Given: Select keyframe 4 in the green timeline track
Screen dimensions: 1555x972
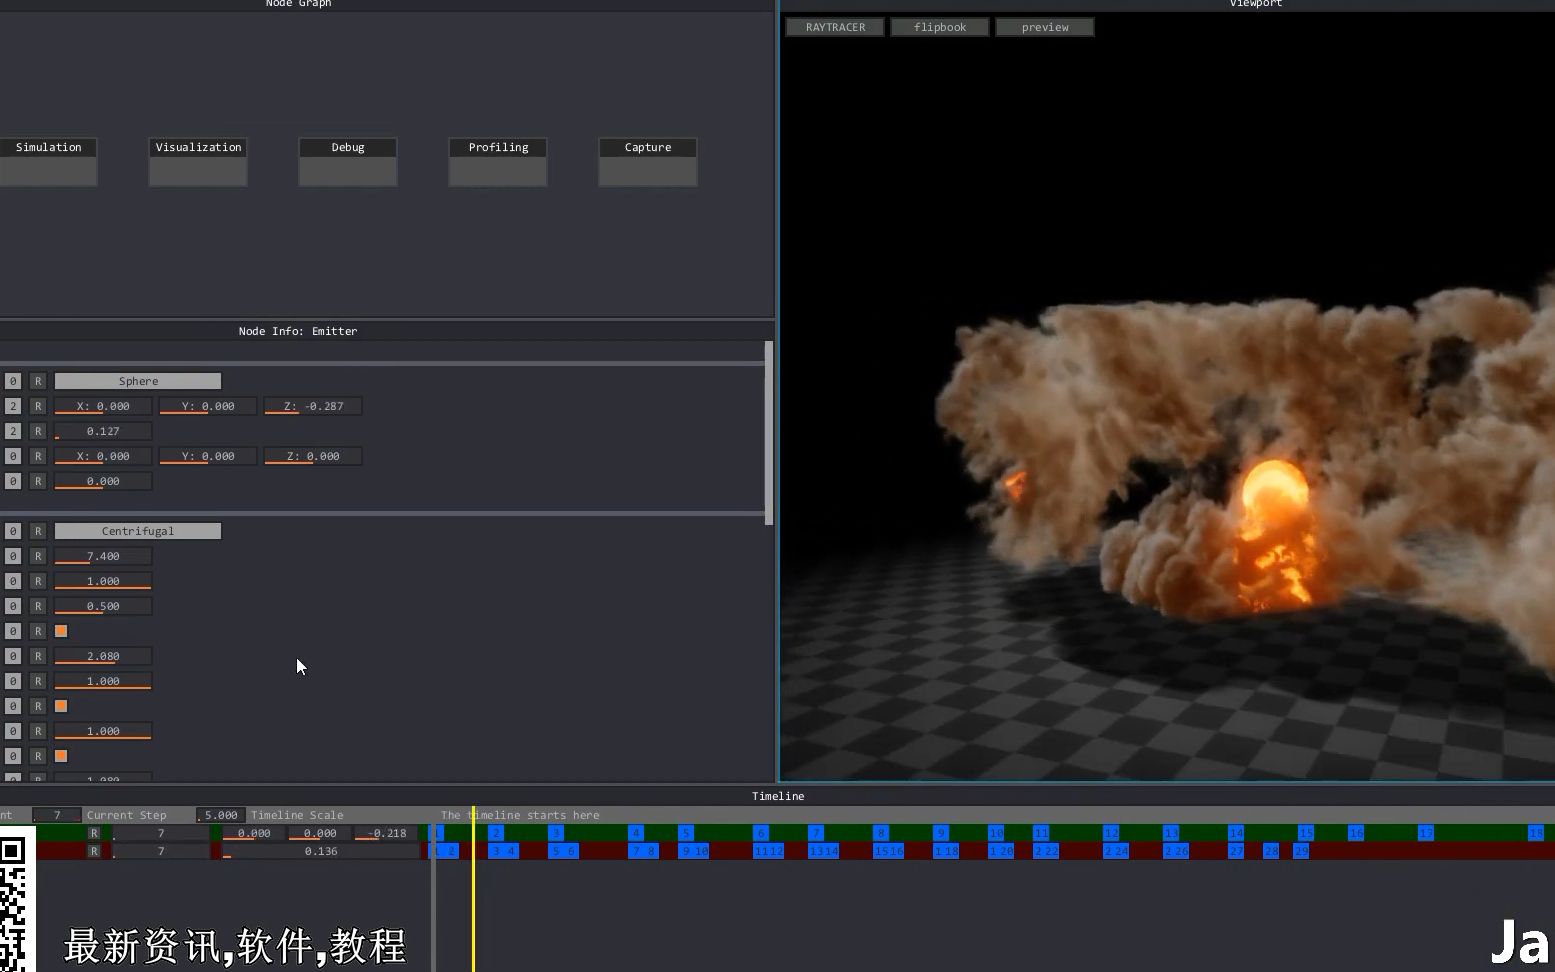Looking at the screenshot, I should tap(636, 833).
